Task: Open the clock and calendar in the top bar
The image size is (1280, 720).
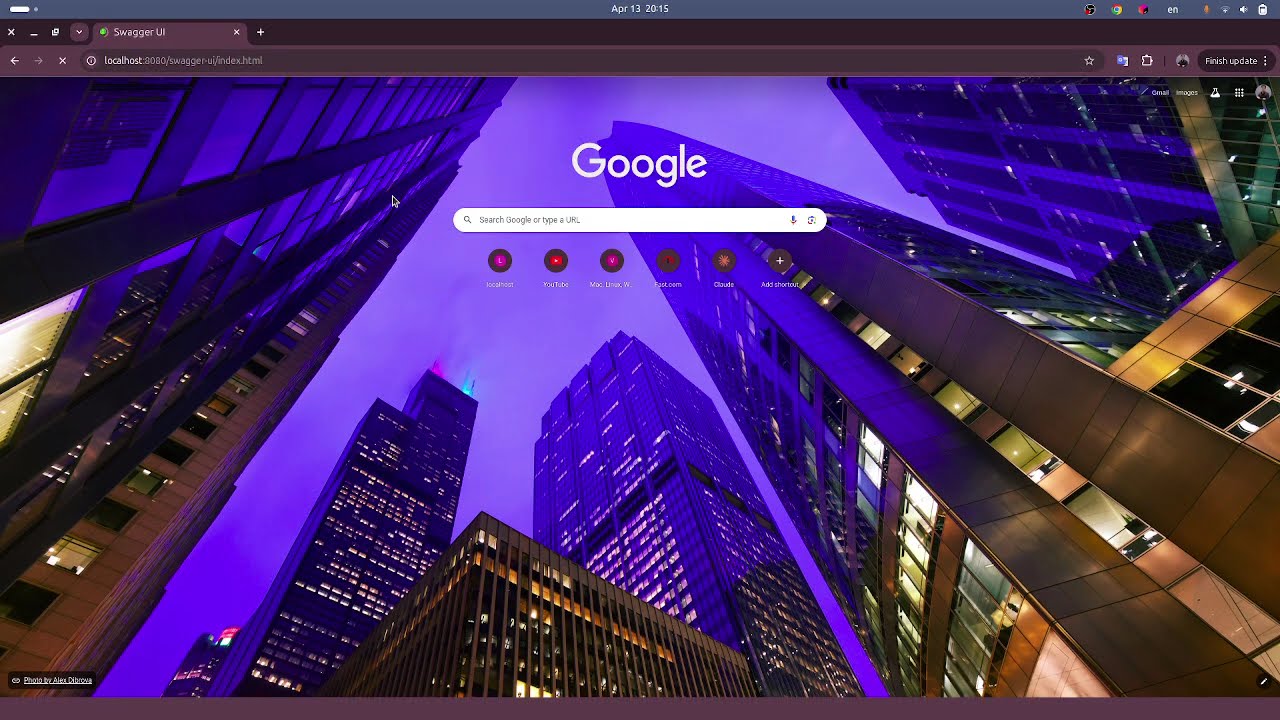Action: click(x=640, y=9)
